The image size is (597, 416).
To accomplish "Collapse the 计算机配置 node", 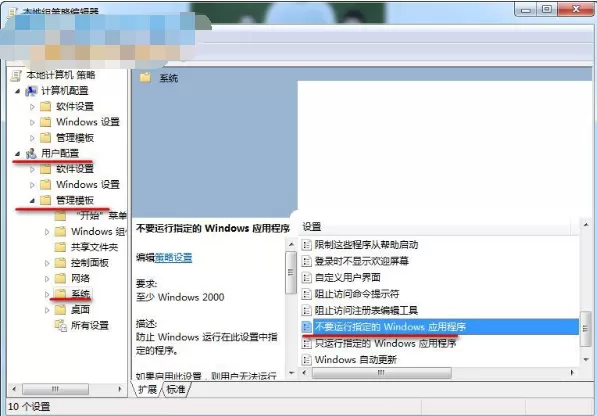I will pyautogui.click(x=17, y=91).
